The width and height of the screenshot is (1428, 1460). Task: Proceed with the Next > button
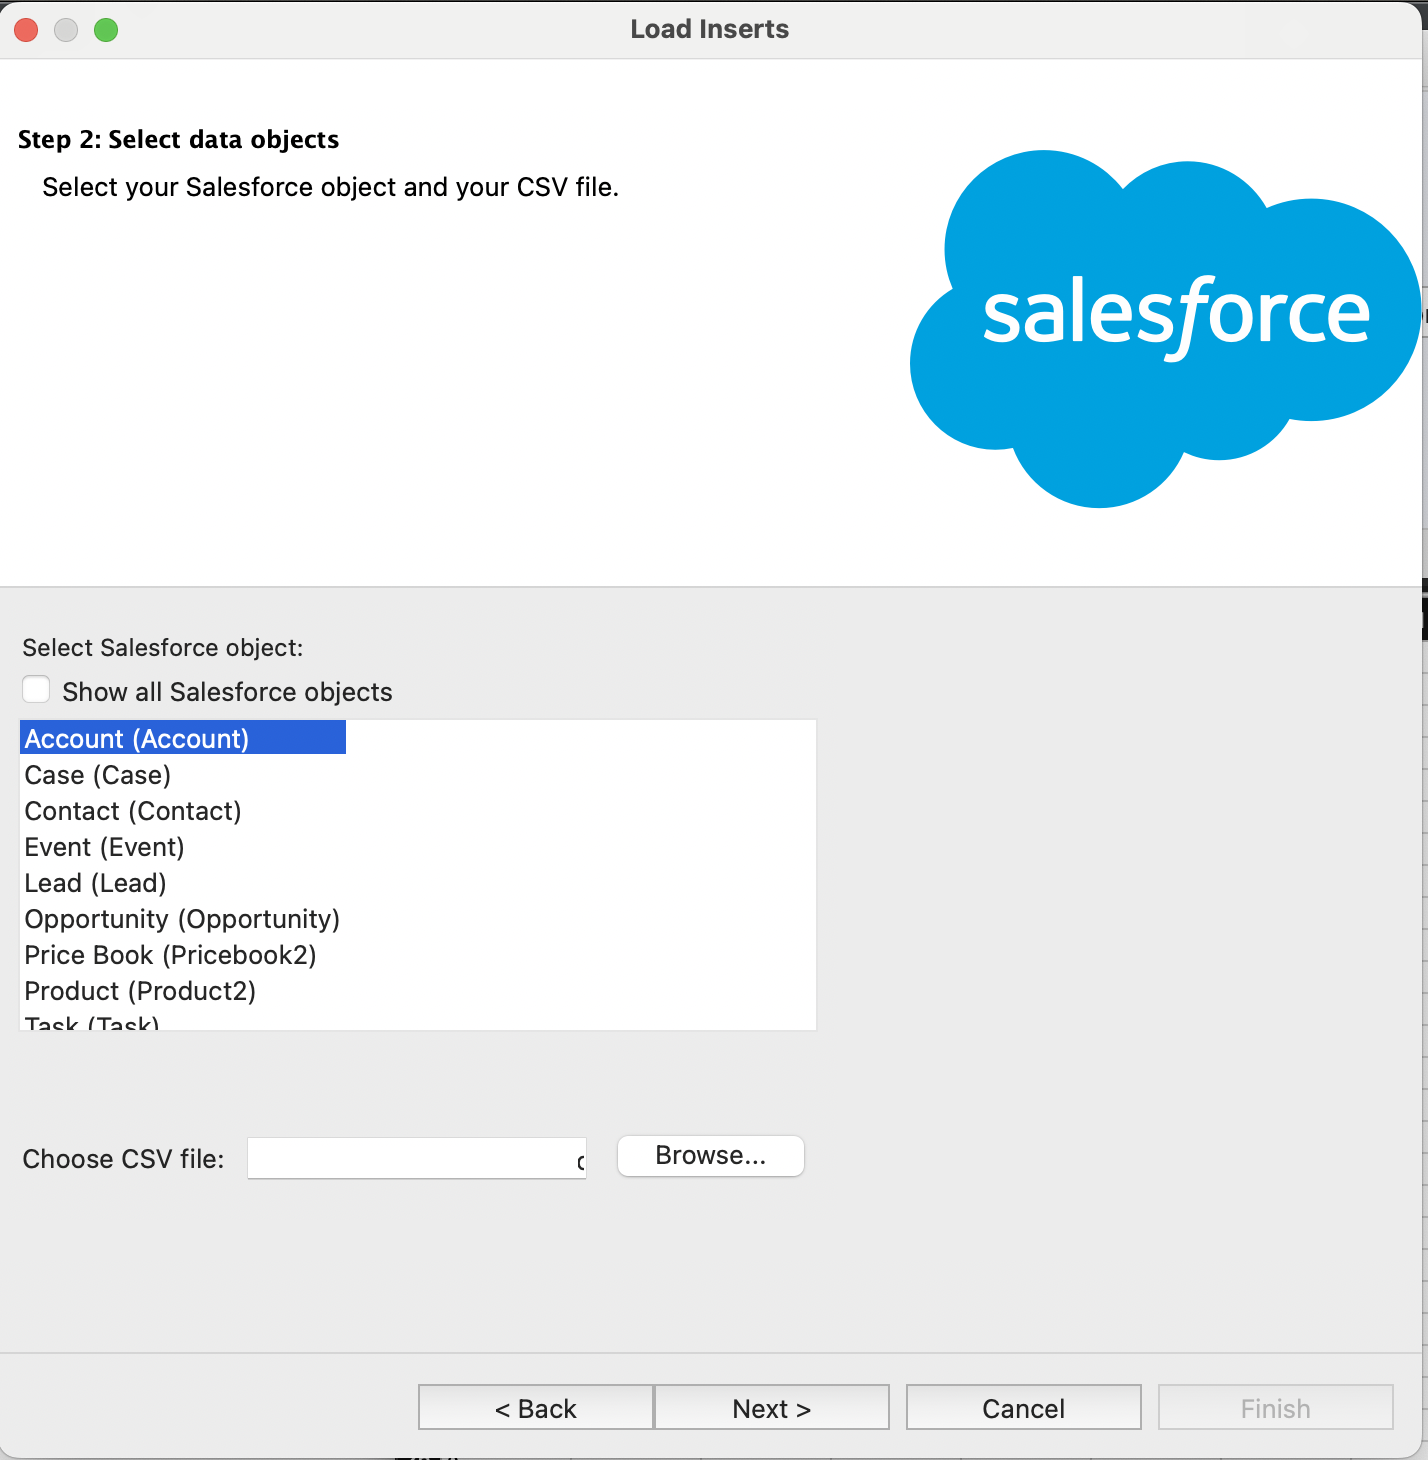(x=772, y=1408)
